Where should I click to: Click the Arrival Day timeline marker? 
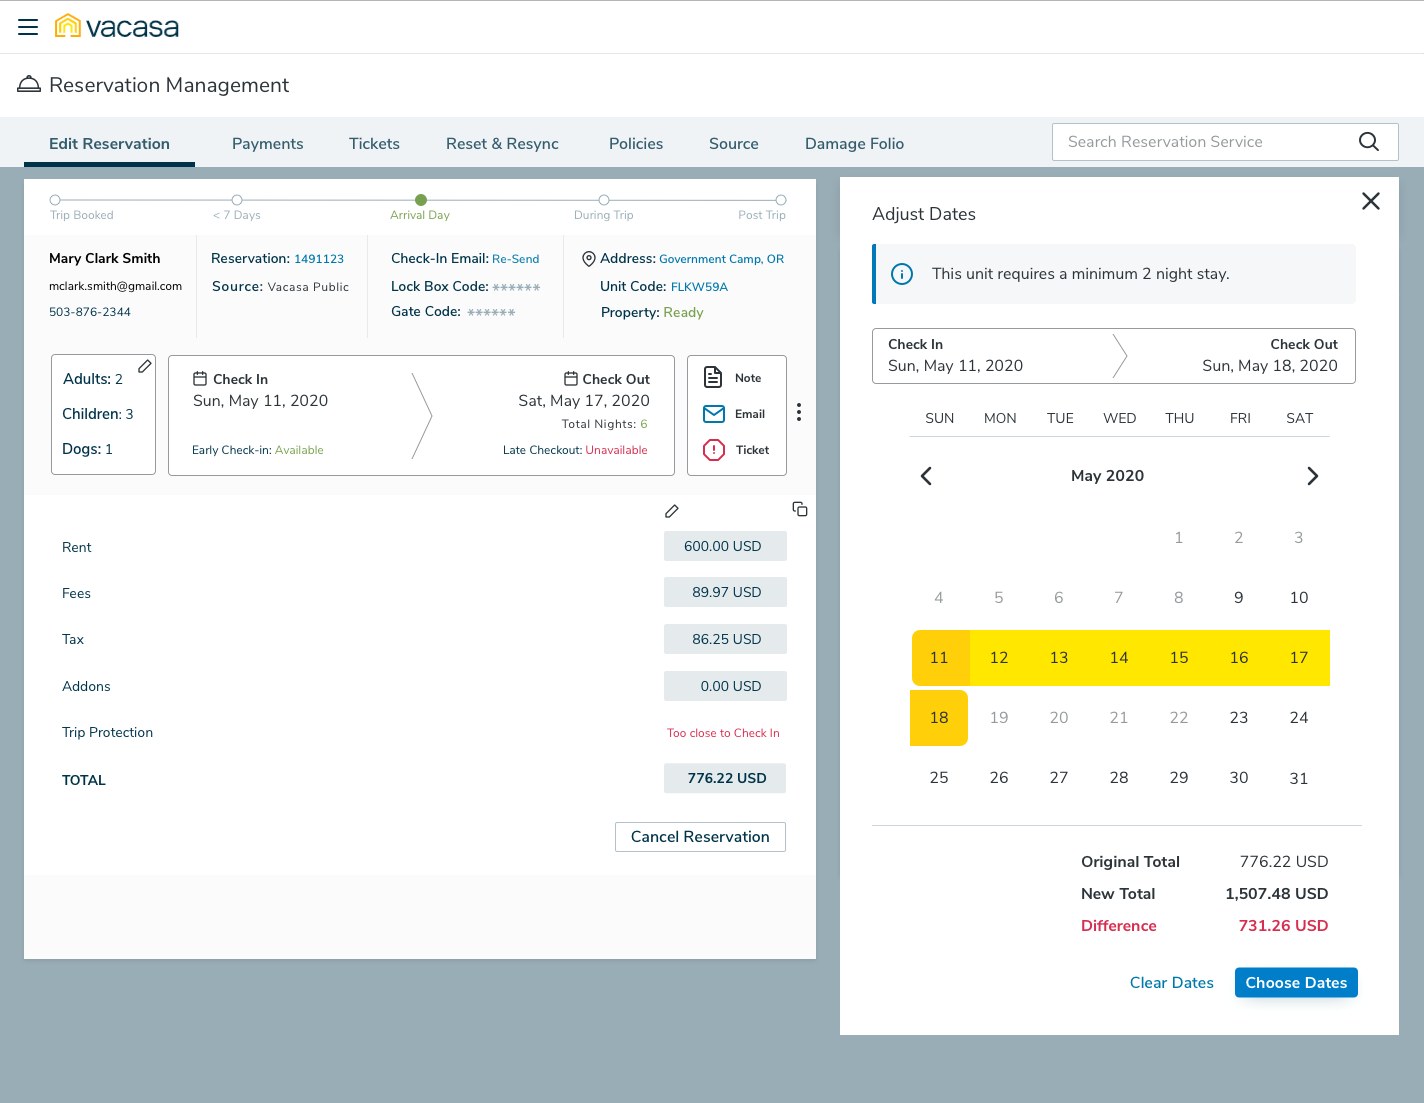pyautogui.click(x=421, y=200)
